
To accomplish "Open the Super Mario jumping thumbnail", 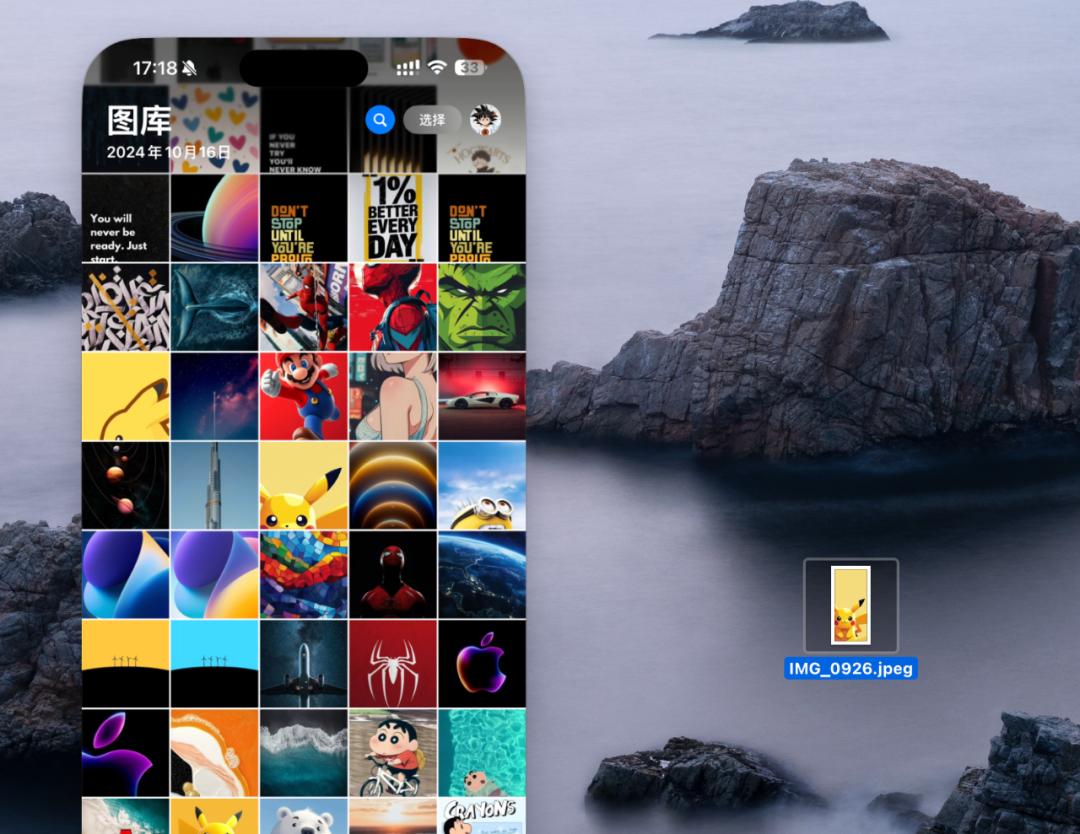I will [x=302, y=396].
